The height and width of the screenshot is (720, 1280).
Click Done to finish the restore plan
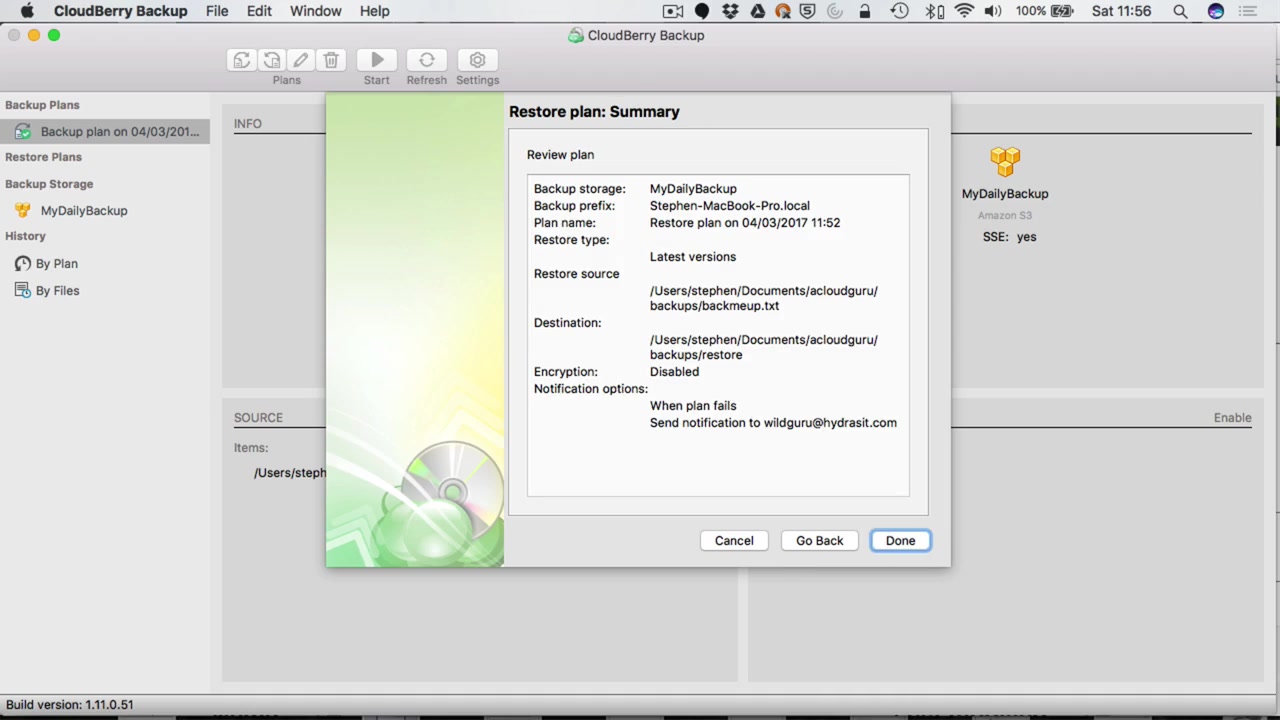900,540
